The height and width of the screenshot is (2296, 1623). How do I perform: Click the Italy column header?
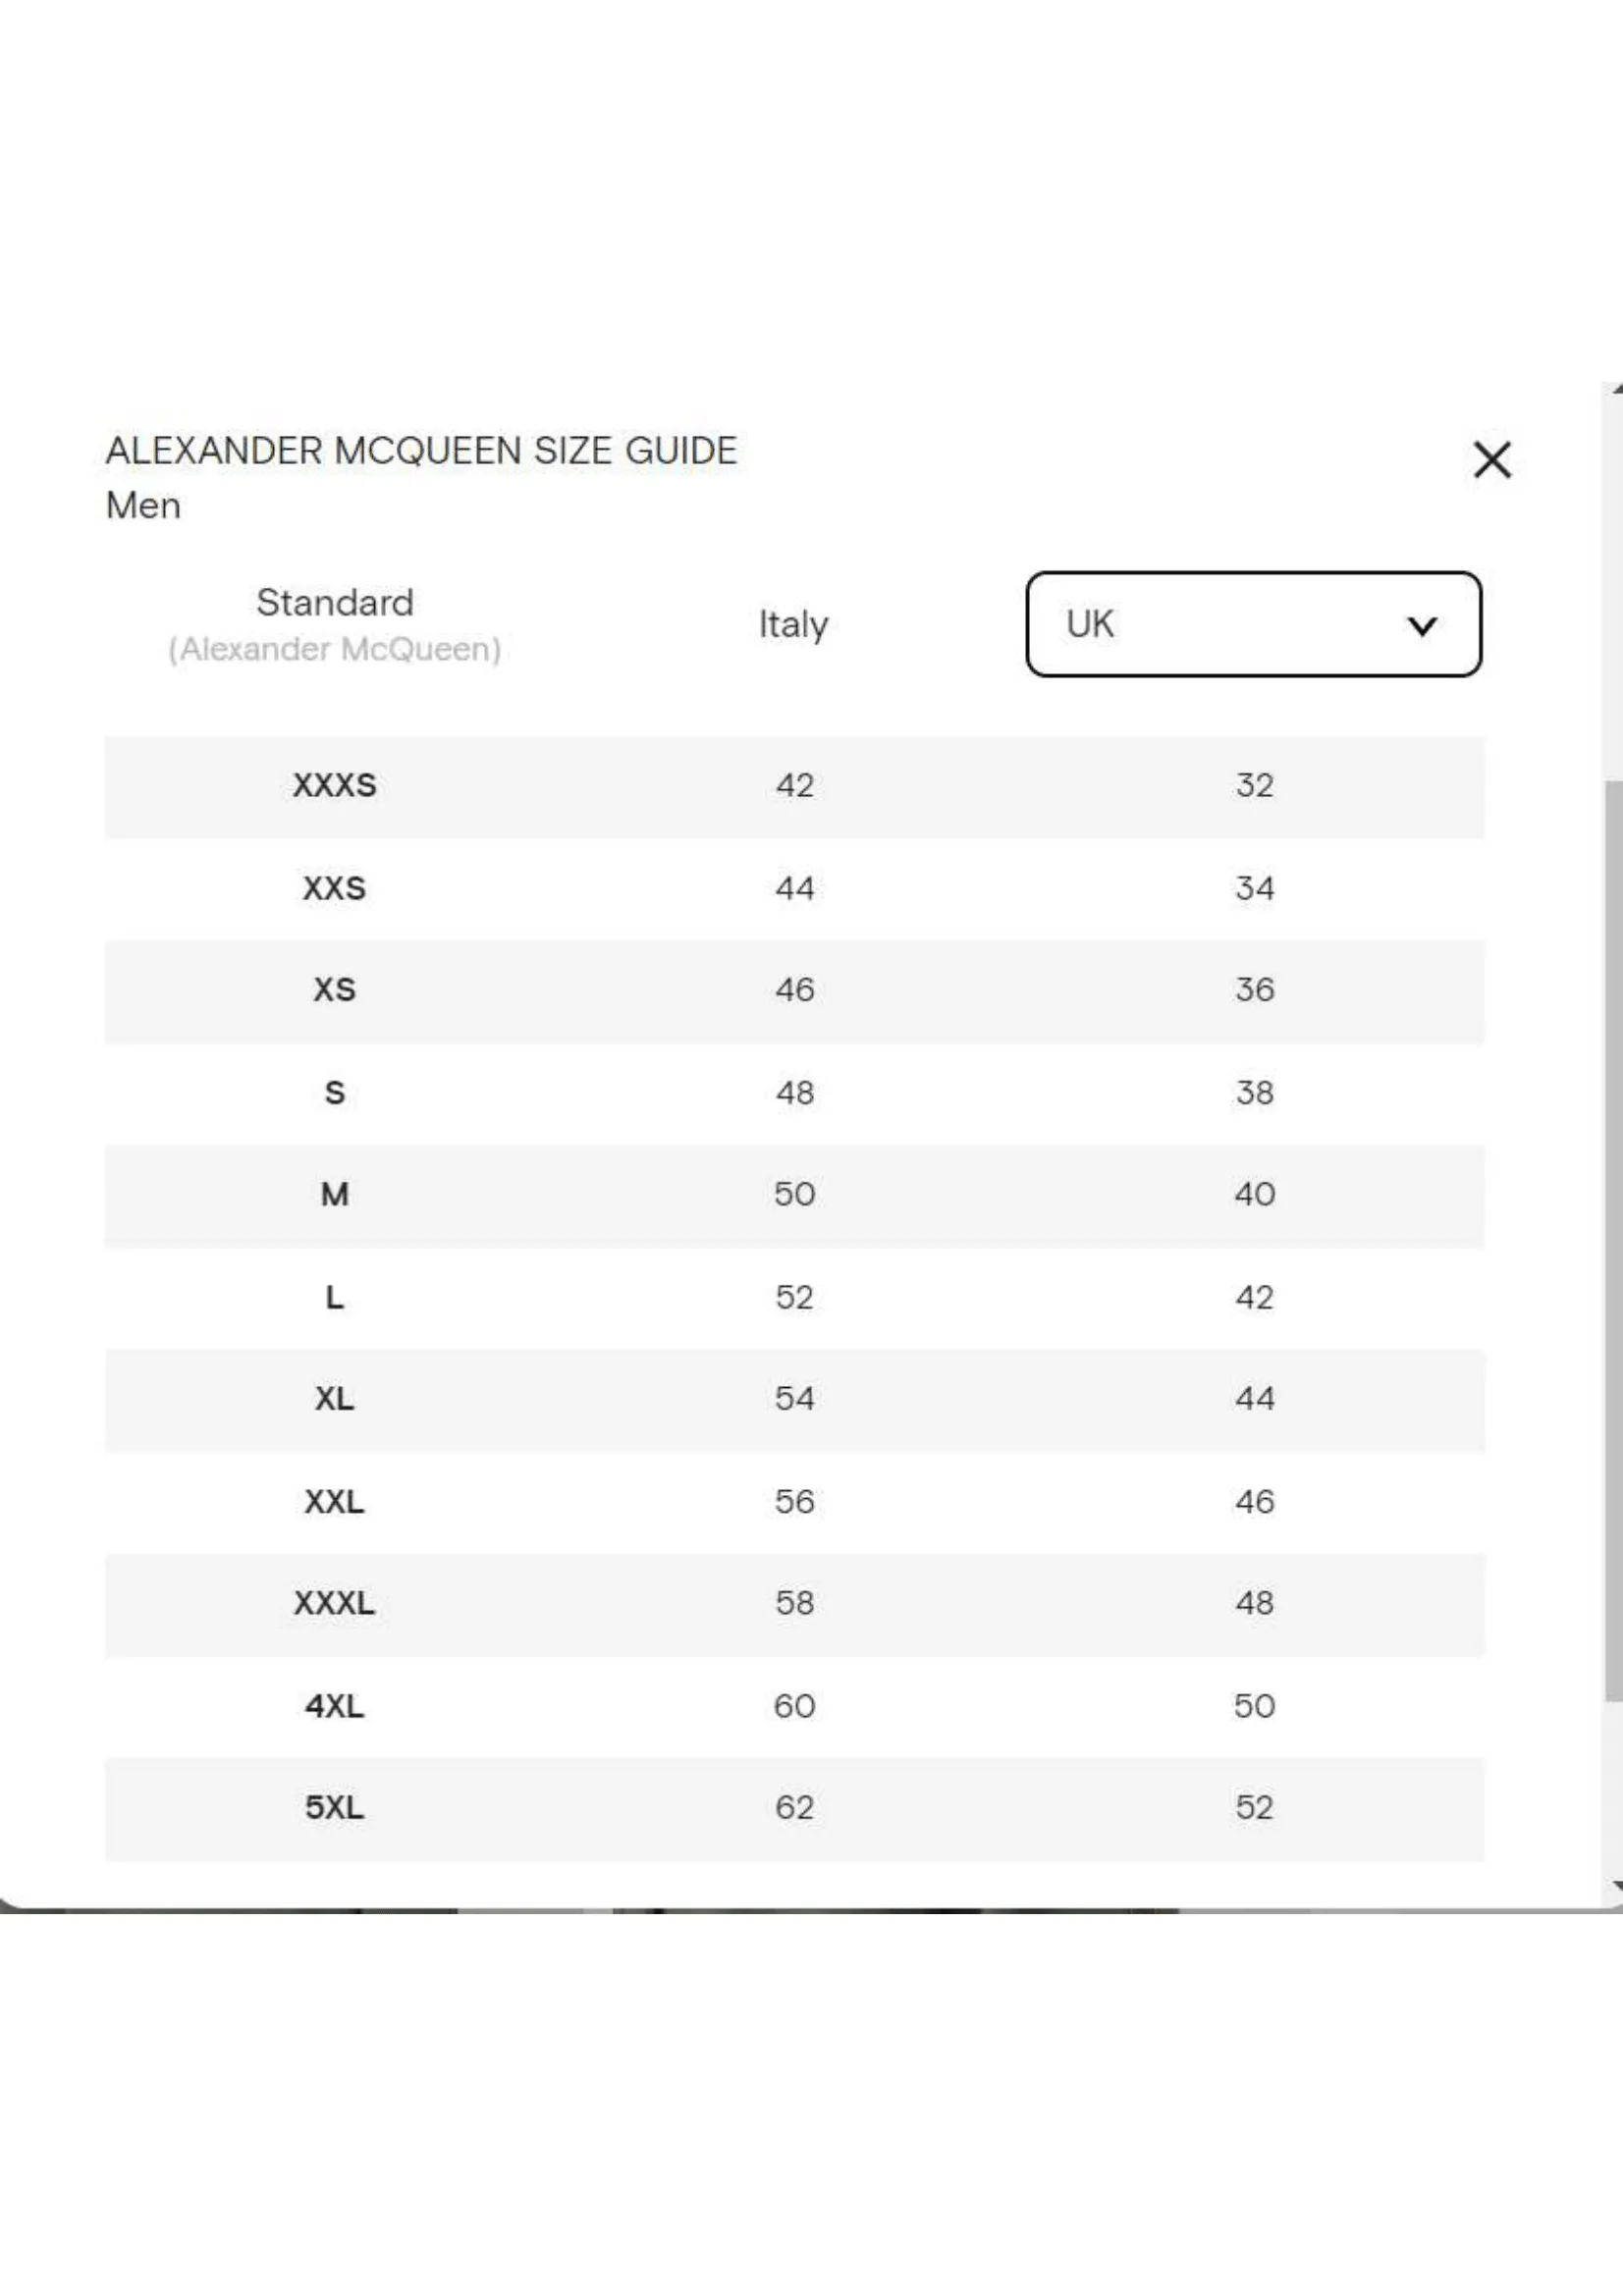click(793, 625)
